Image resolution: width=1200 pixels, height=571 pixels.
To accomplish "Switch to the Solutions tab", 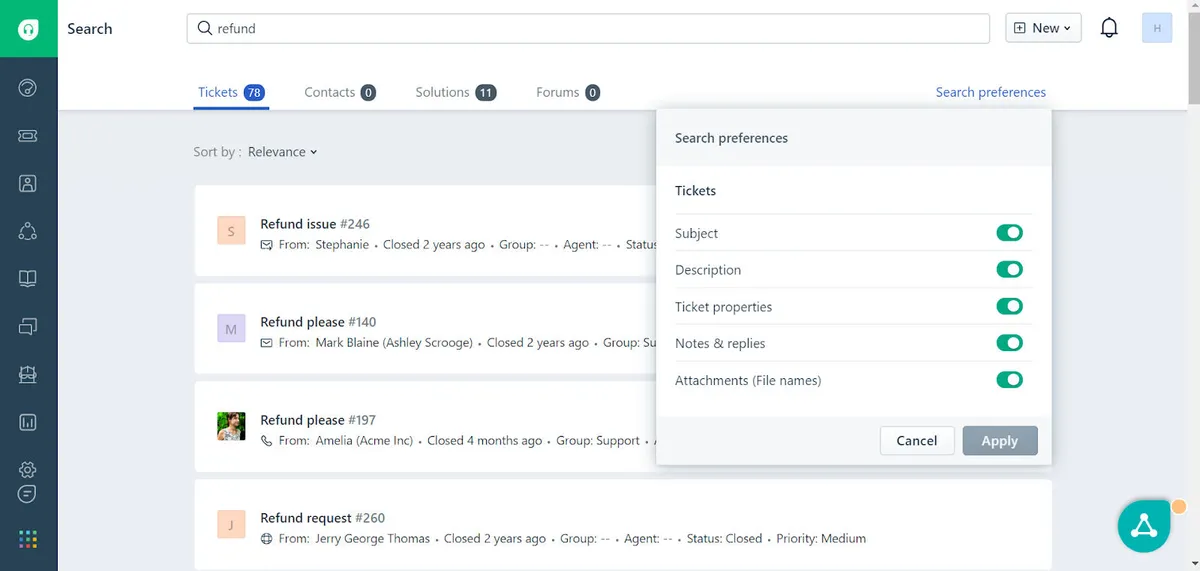I will [x=455, y=92].
